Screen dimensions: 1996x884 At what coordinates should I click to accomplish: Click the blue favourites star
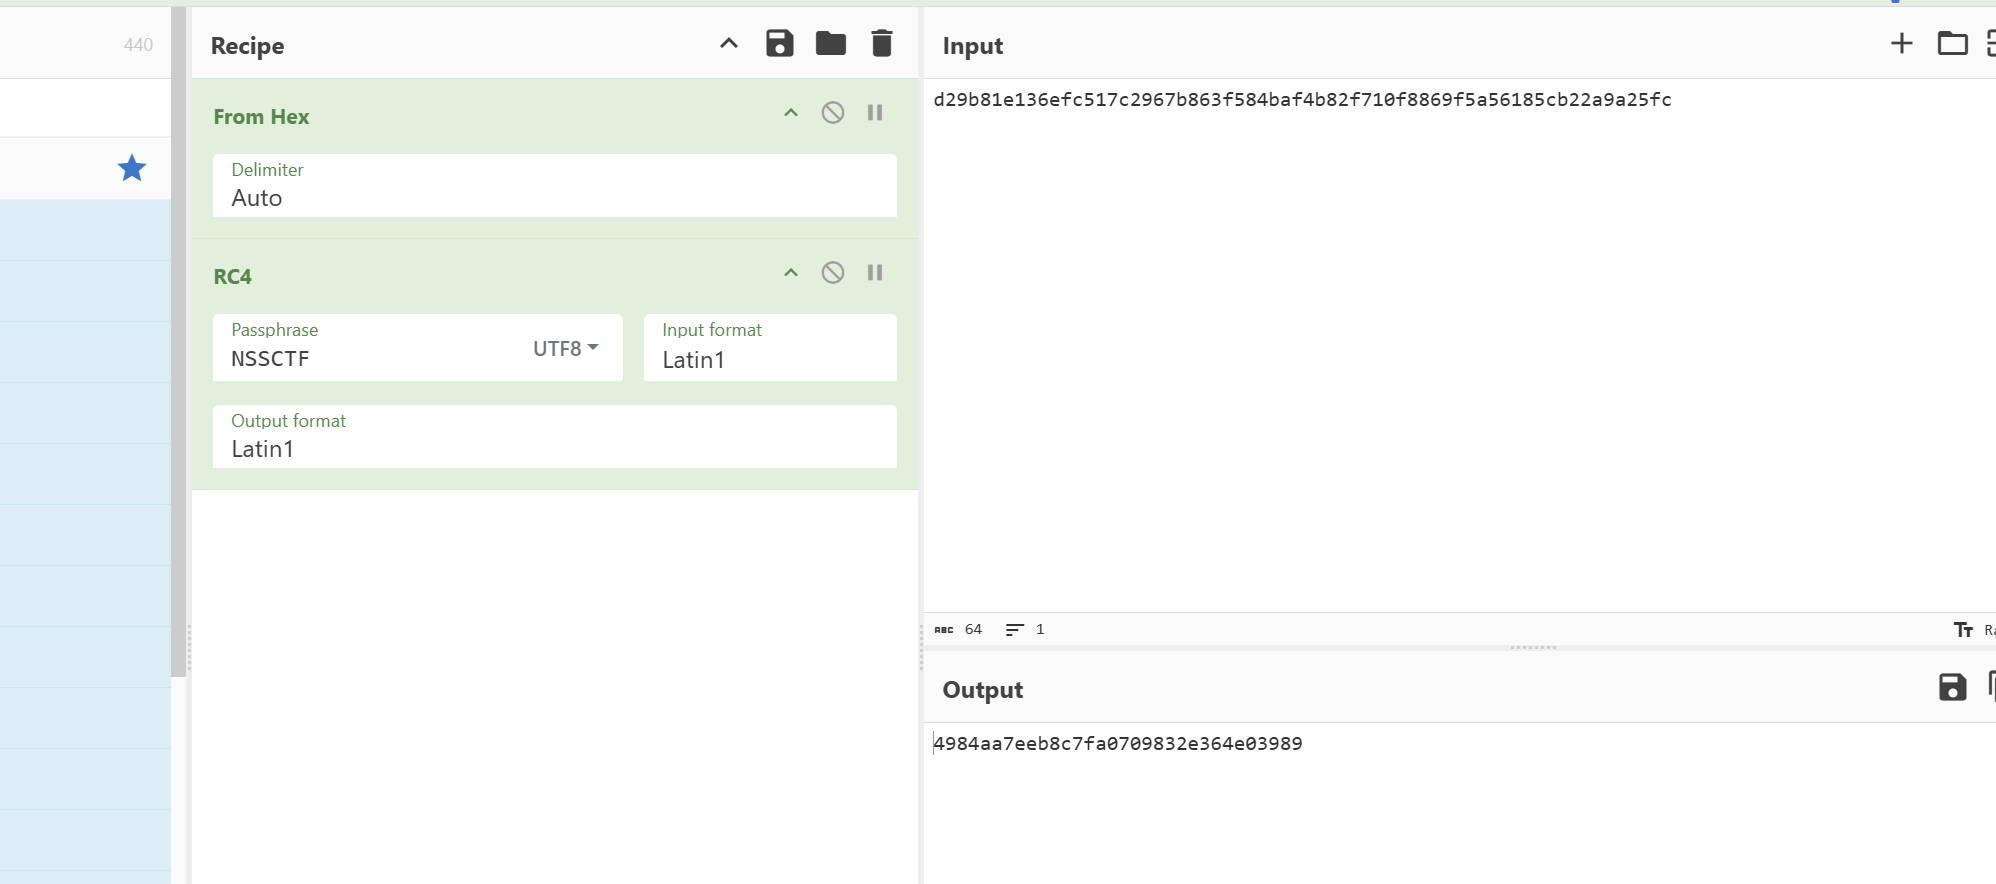tap(132, 168)
